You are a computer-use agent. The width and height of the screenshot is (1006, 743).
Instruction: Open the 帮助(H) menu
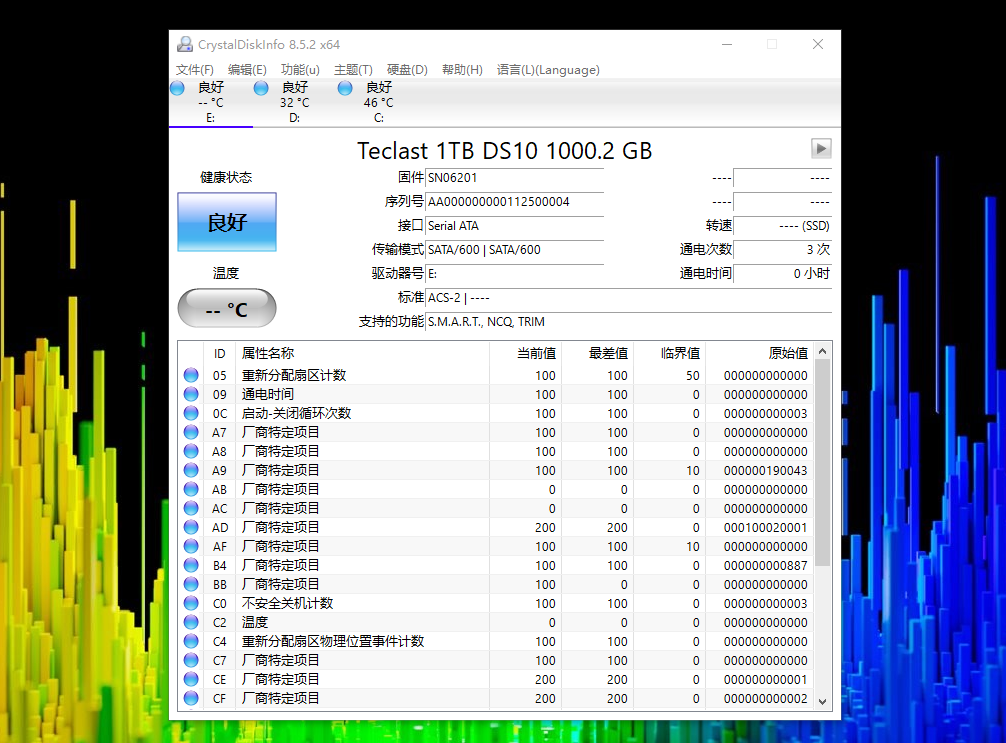[462, 69]
